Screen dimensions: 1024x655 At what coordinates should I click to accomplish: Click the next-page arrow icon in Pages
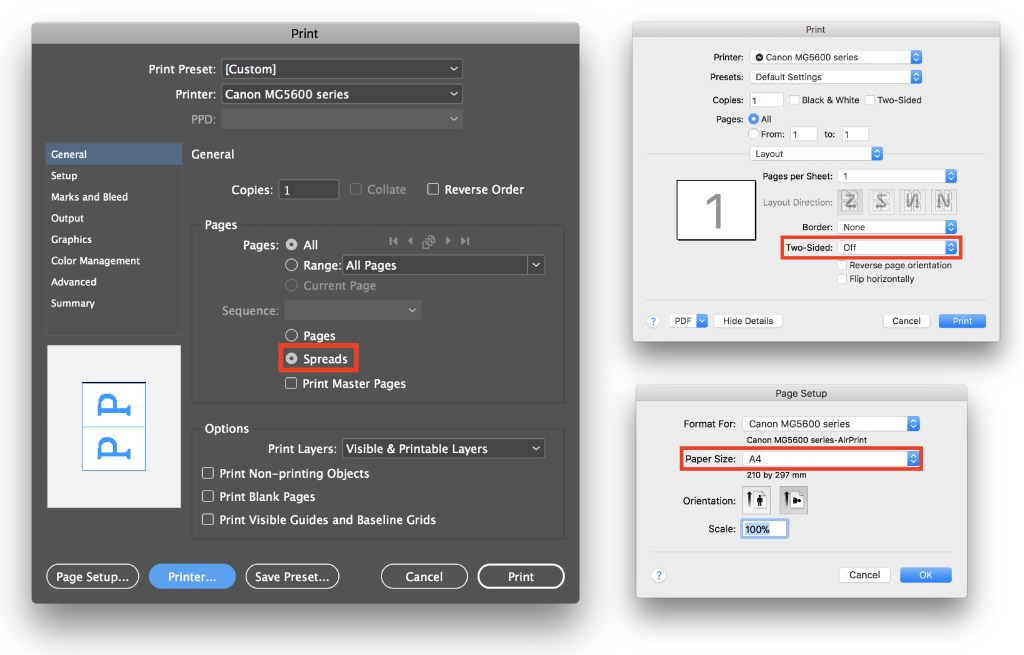tap(448, 241)
